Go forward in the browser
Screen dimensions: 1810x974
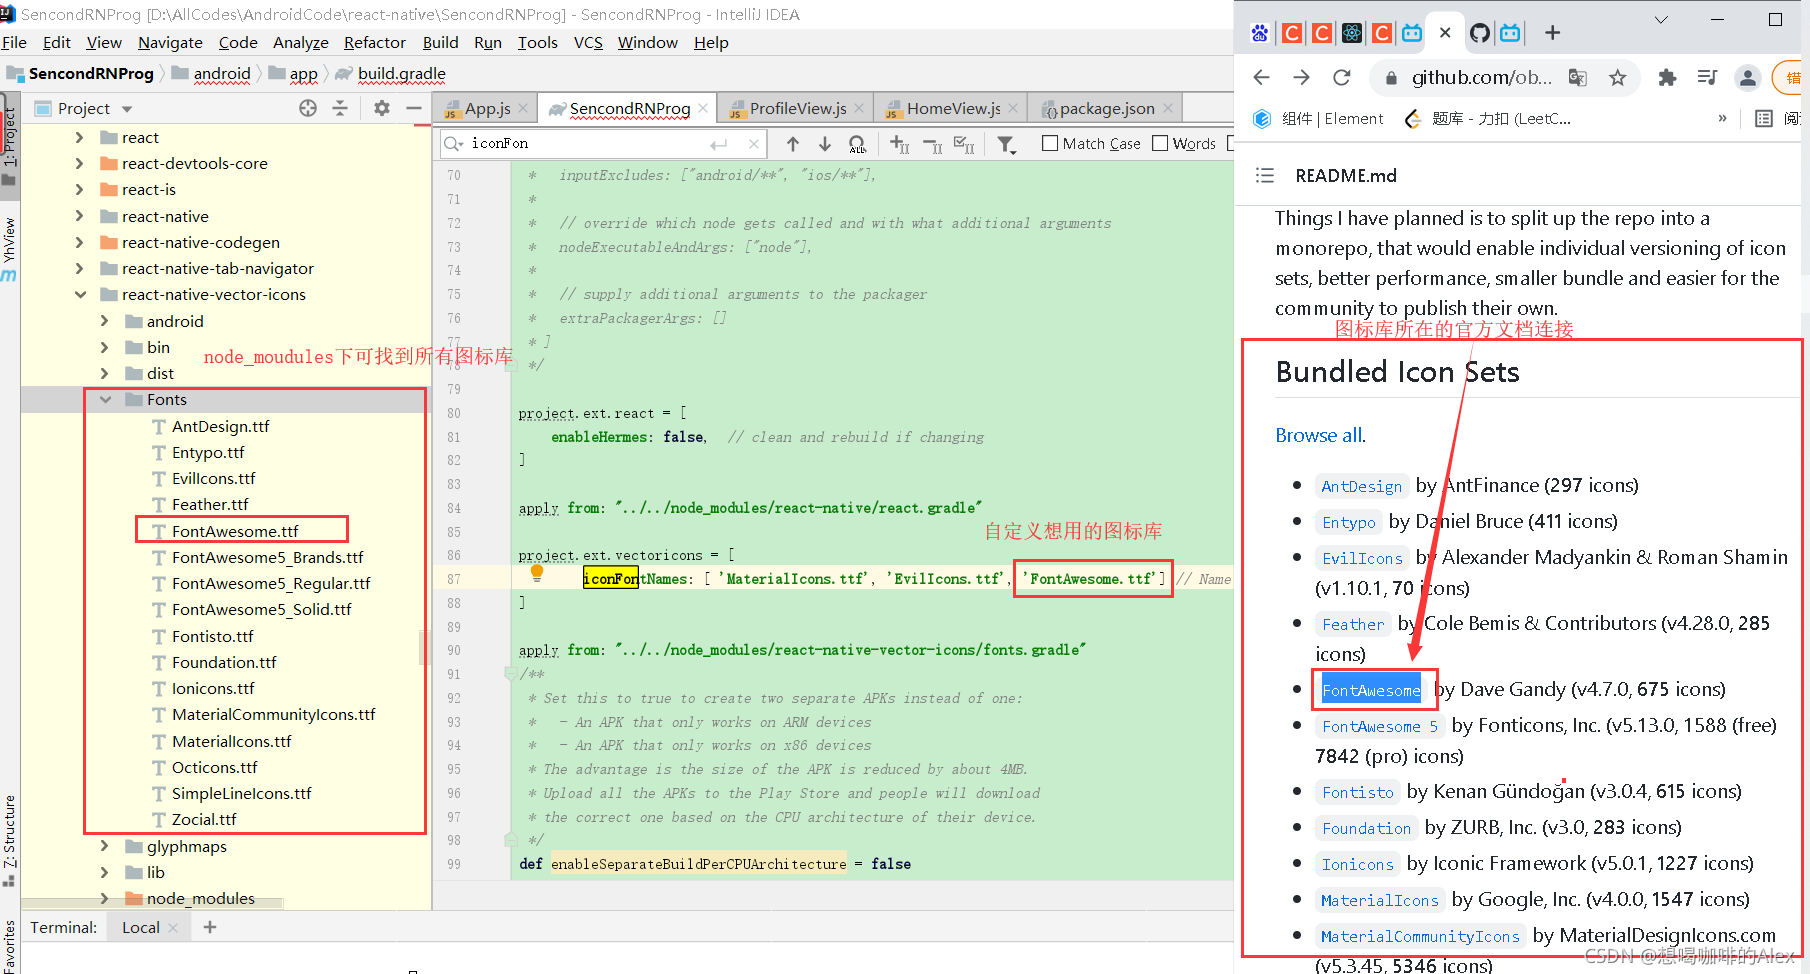pyautogui.click(x=1301, y=77)
